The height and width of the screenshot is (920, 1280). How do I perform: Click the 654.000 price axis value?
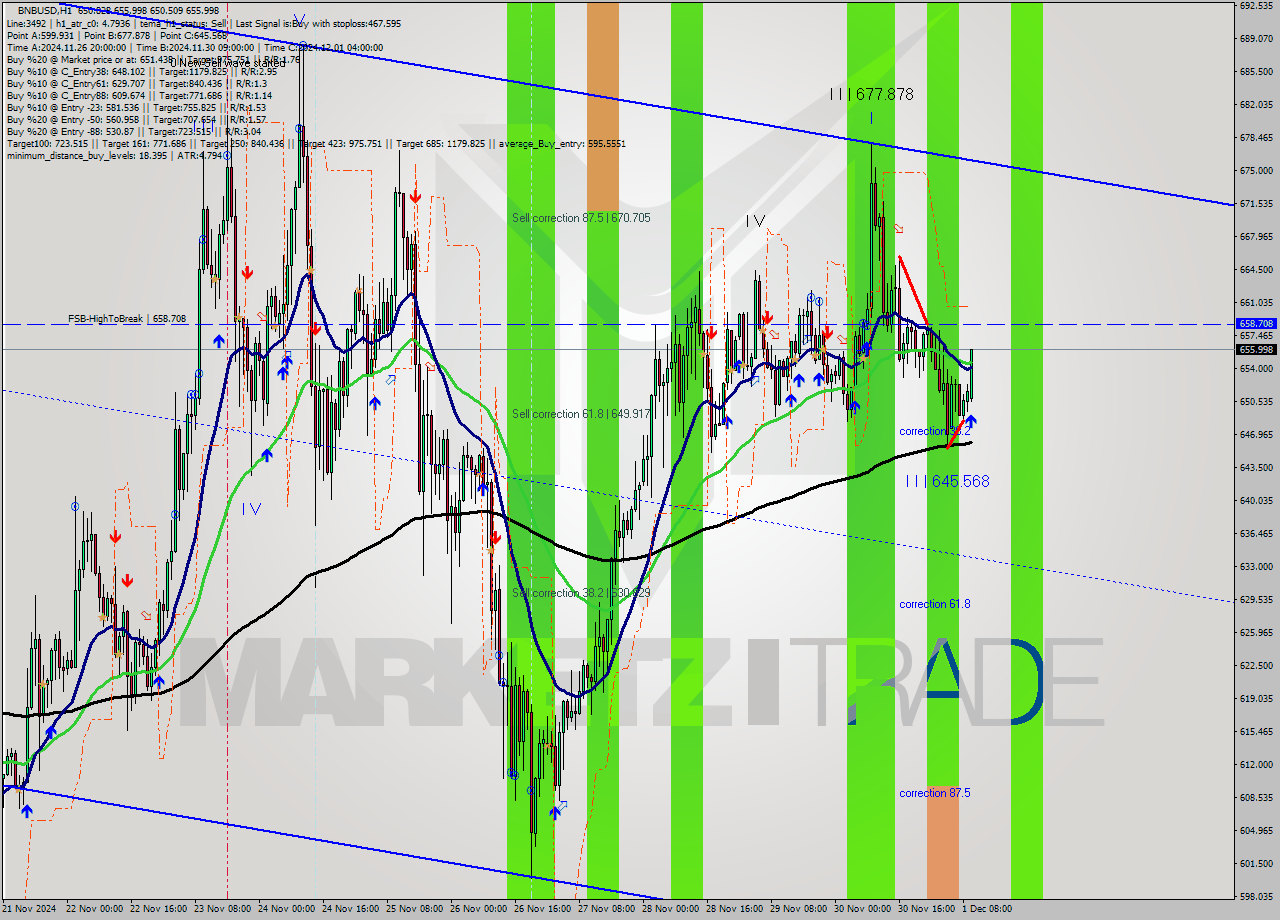pos(1256,369)
